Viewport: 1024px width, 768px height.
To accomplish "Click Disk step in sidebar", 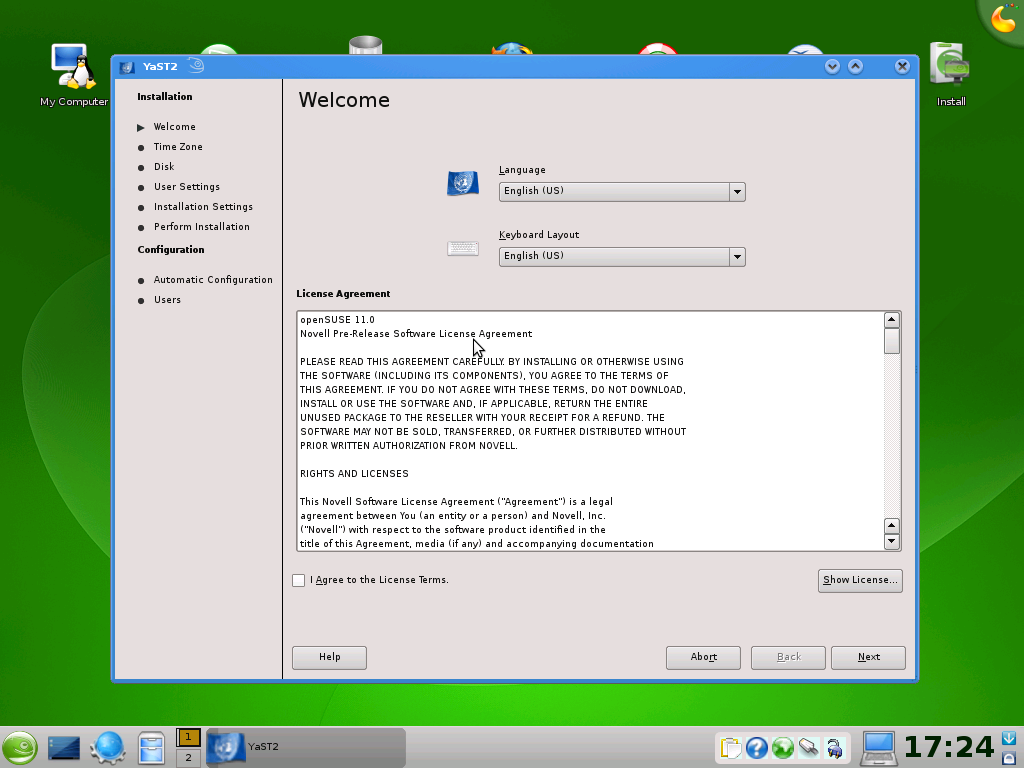I will (164, 167).
